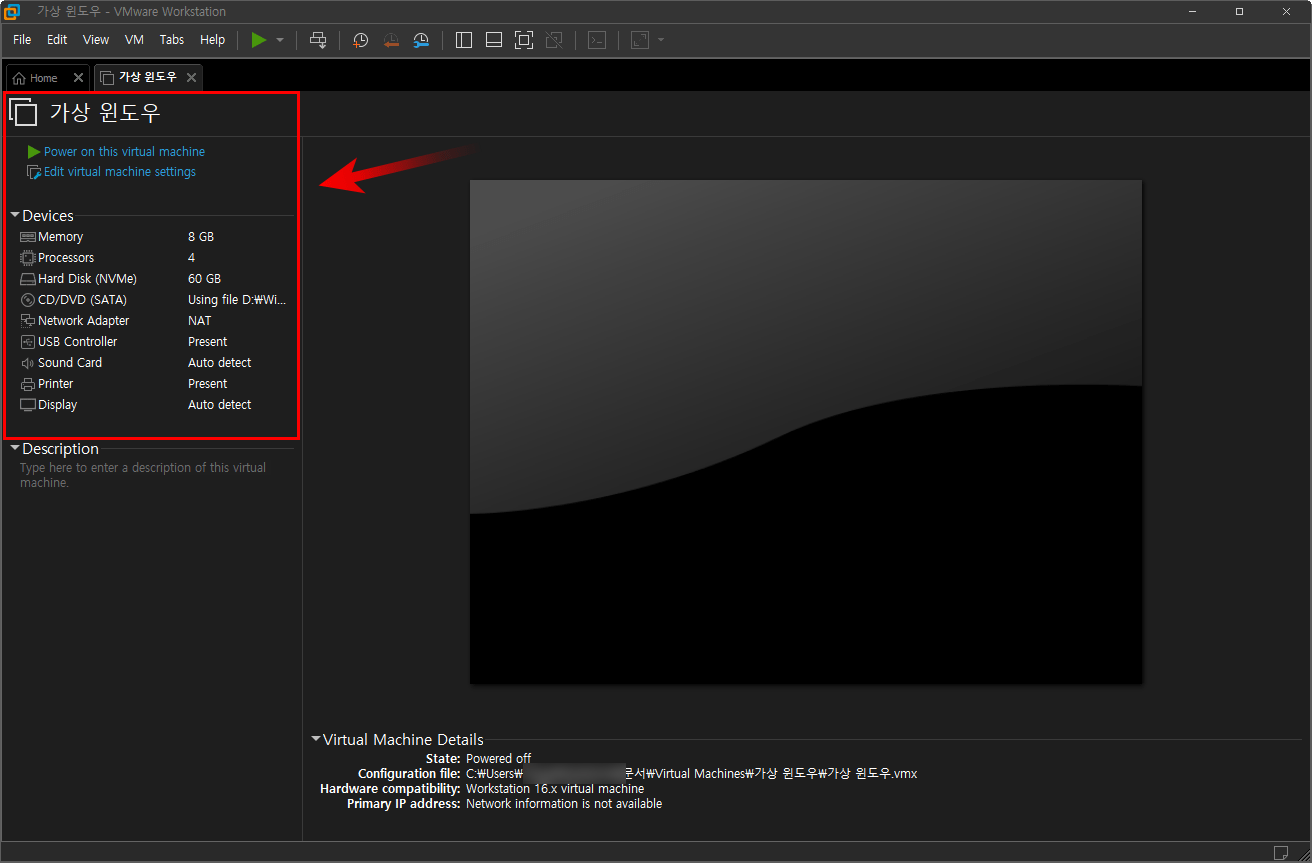The image size is (1312, 863).
Task: Collapse the Virtual Machine Details section
Action: [316, 740]
